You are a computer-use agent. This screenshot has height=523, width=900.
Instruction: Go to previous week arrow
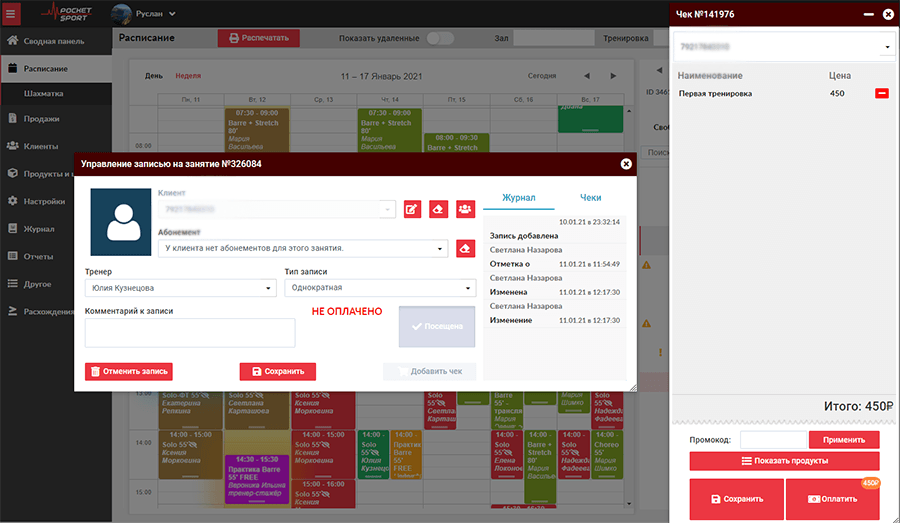(587, 76)
